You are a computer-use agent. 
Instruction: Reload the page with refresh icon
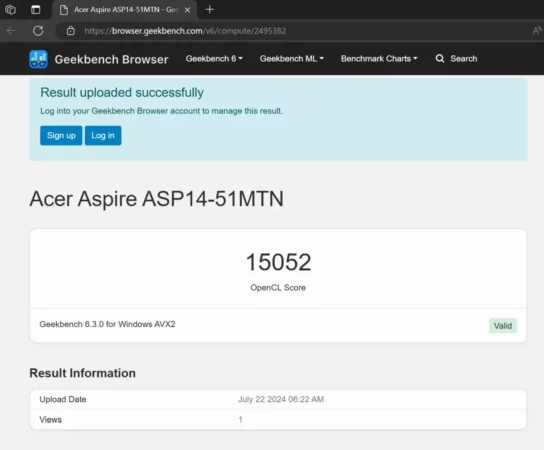(x=38, y=31)
